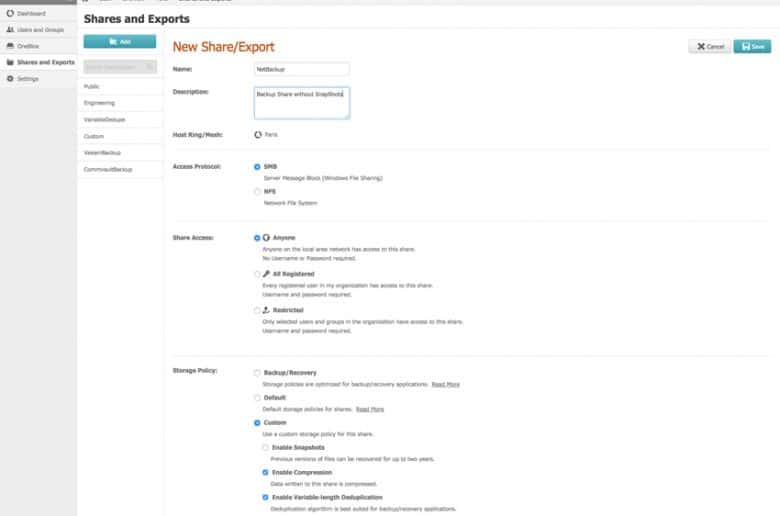Image resolution: width=780 pixels, height=516 pixels.
Task: Click the key icon beside All Registered
Action: tap(266, 274)
